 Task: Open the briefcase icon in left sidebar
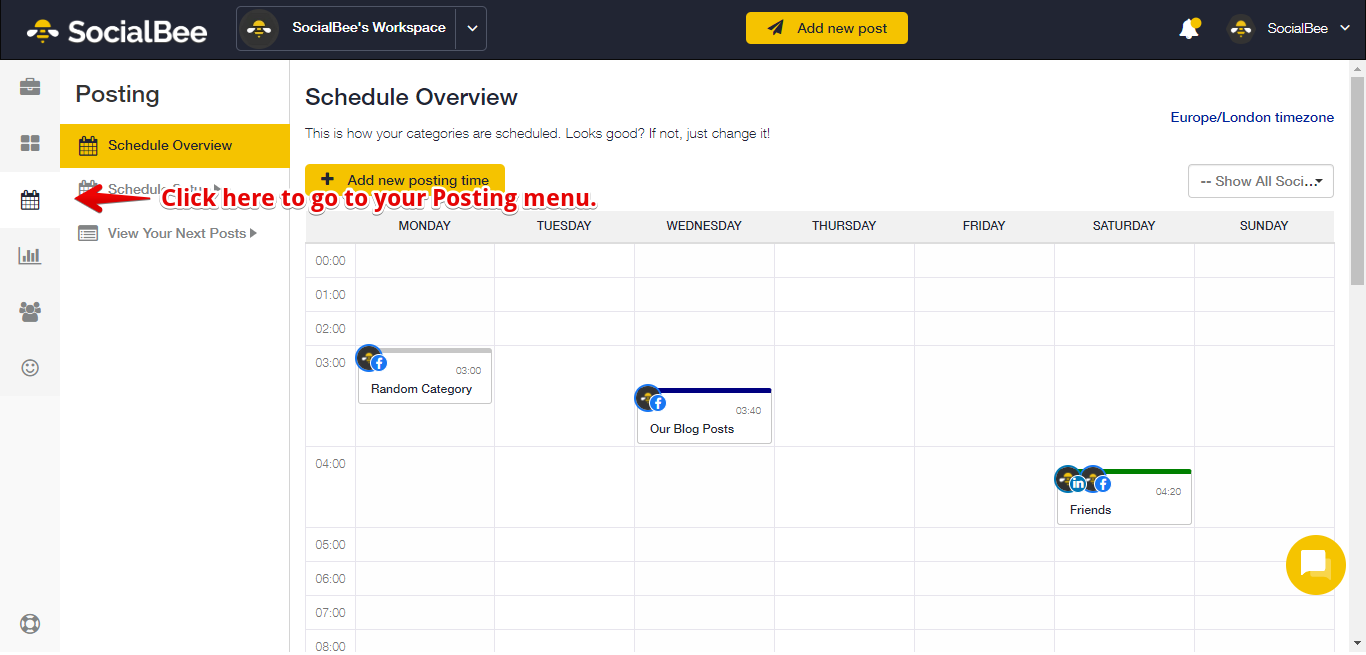pos(30,86)
